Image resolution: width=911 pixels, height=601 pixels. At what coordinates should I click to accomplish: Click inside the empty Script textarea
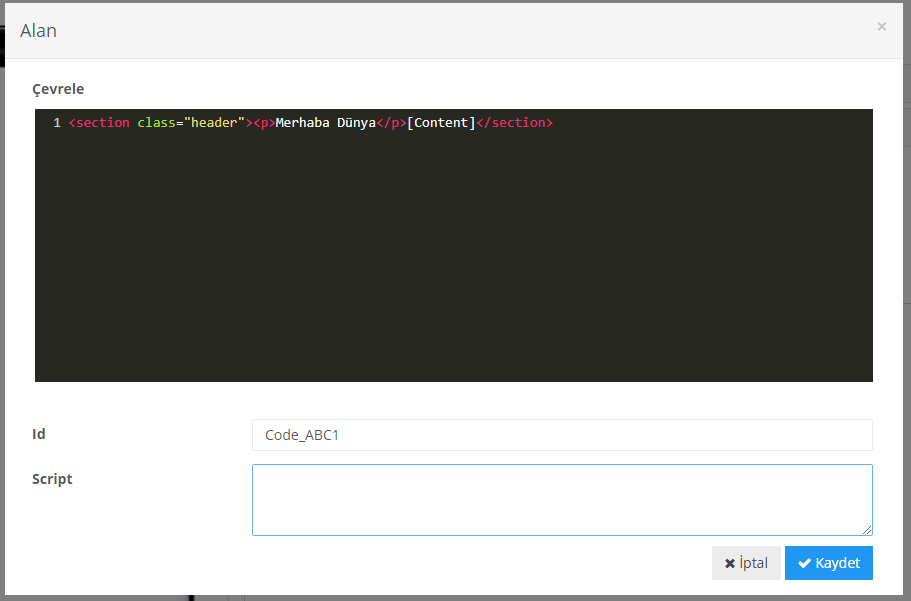tap(562, 499)
